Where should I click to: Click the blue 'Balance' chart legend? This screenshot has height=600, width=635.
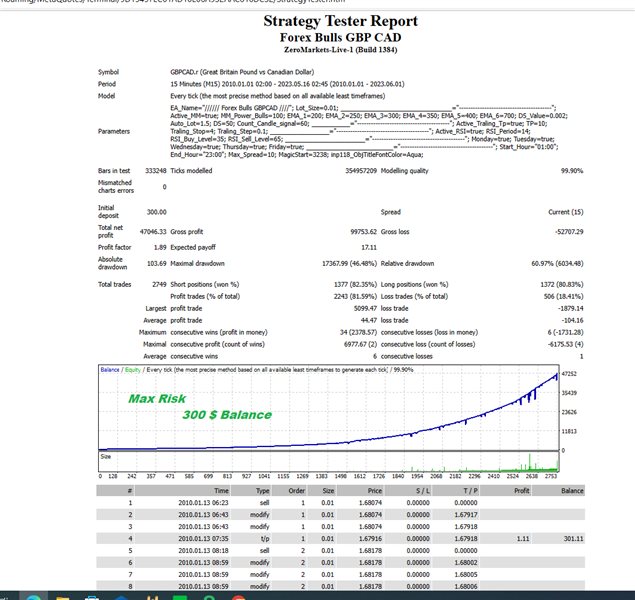[110, 370]
